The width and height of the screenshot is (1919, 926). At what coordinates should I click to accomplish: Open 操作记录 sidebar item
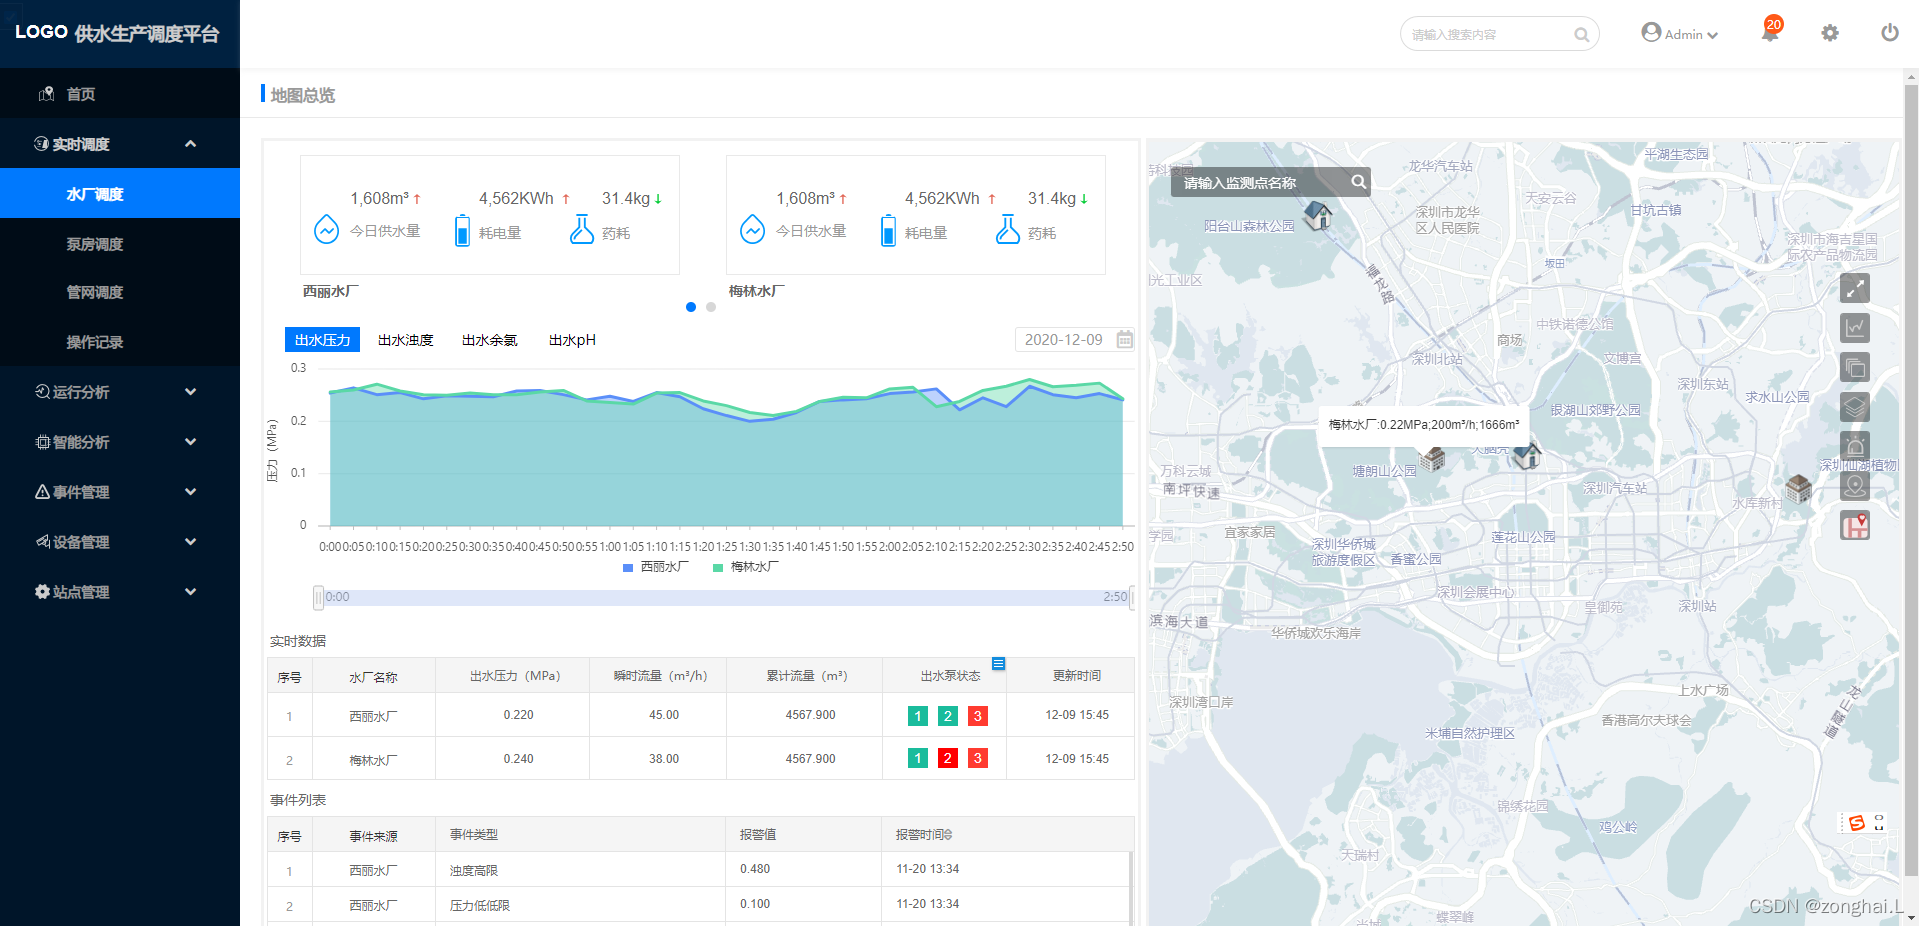pyautogui.click(x=120, y=342)
